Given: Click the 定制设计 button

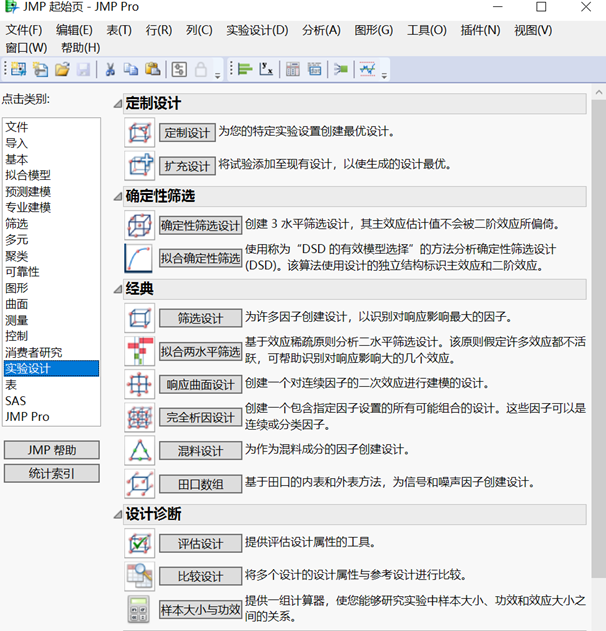Looking at the screenshot, I should 187,132.
